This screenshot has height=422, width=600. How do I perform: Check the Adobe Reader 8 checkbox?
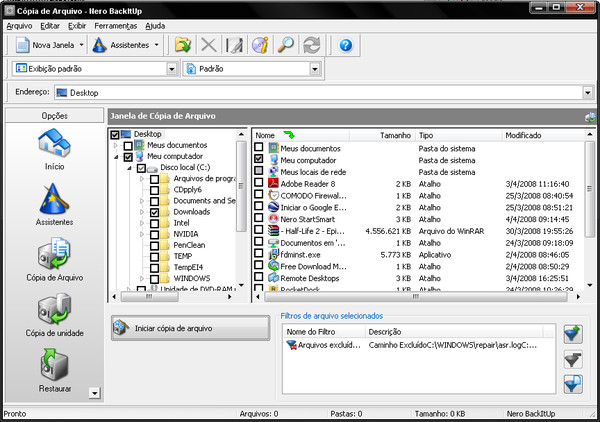coord(259,183)
